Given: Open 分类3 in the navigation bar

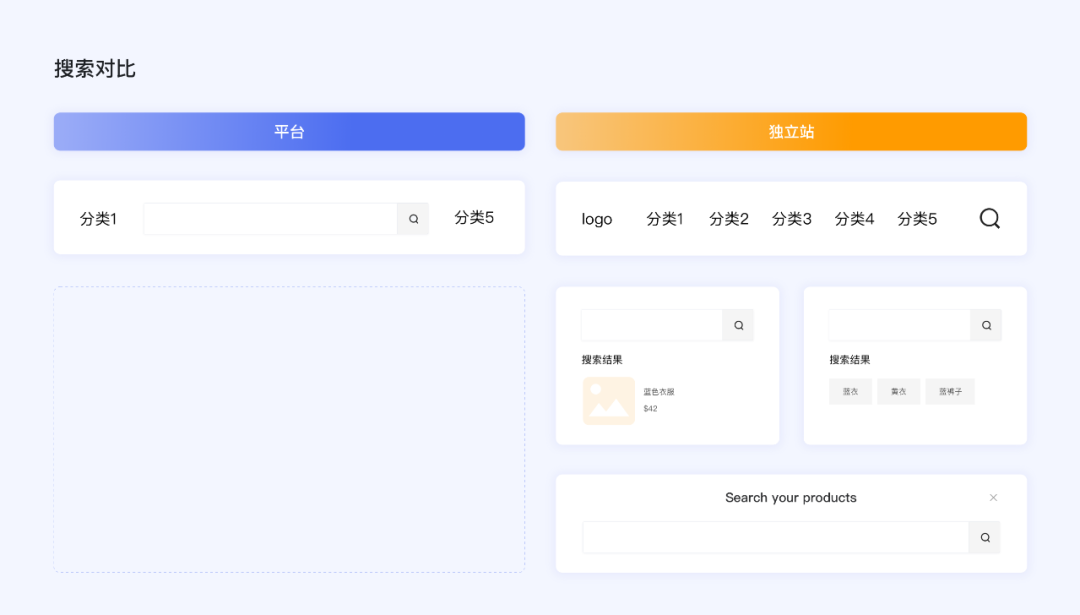Looking at the screenshot, I should click(x=791, y=219).
